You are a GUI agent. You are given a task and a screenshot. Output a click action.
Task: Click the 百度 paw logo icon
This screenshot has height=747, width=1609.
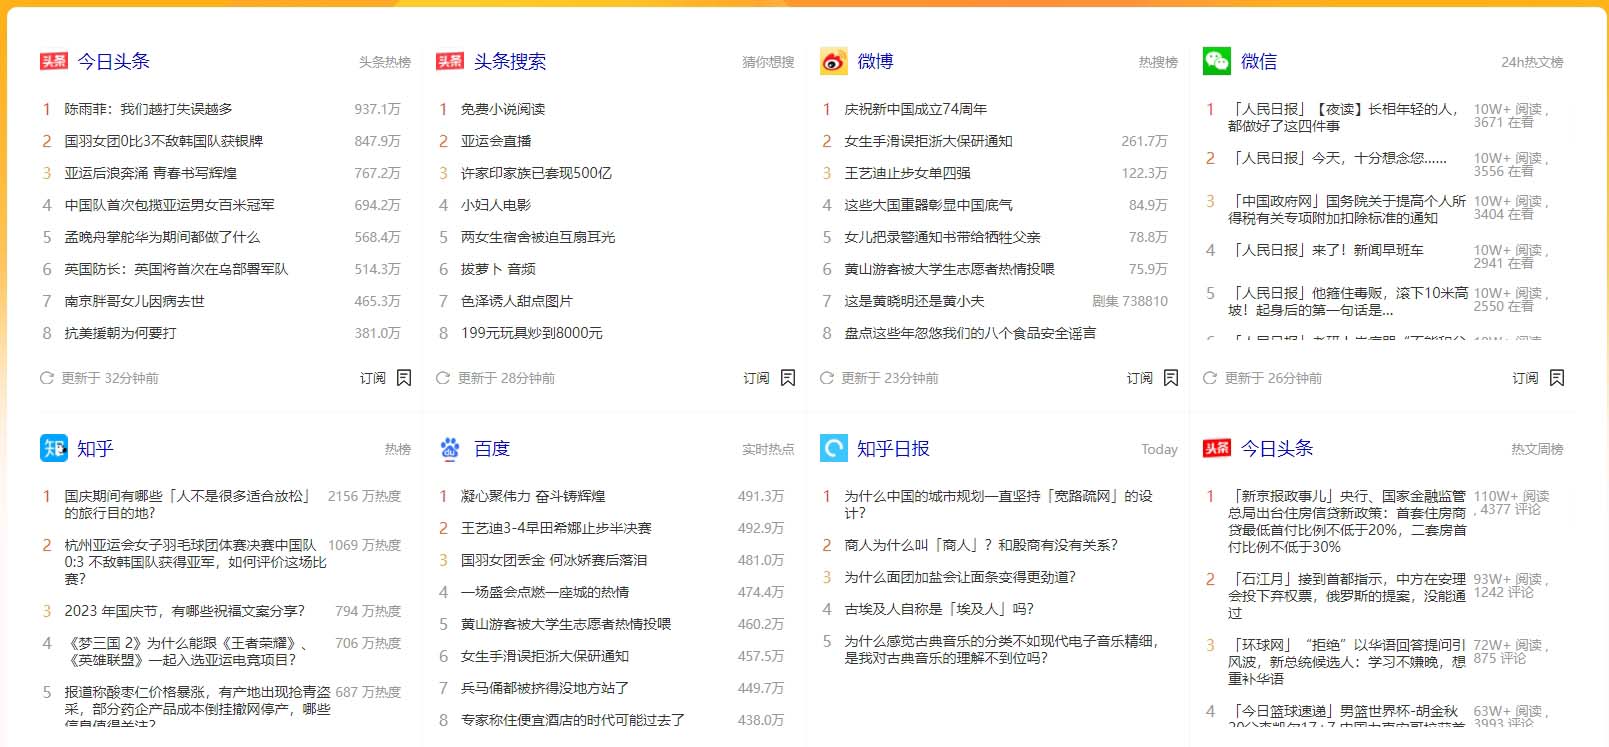tap(450, 448)
